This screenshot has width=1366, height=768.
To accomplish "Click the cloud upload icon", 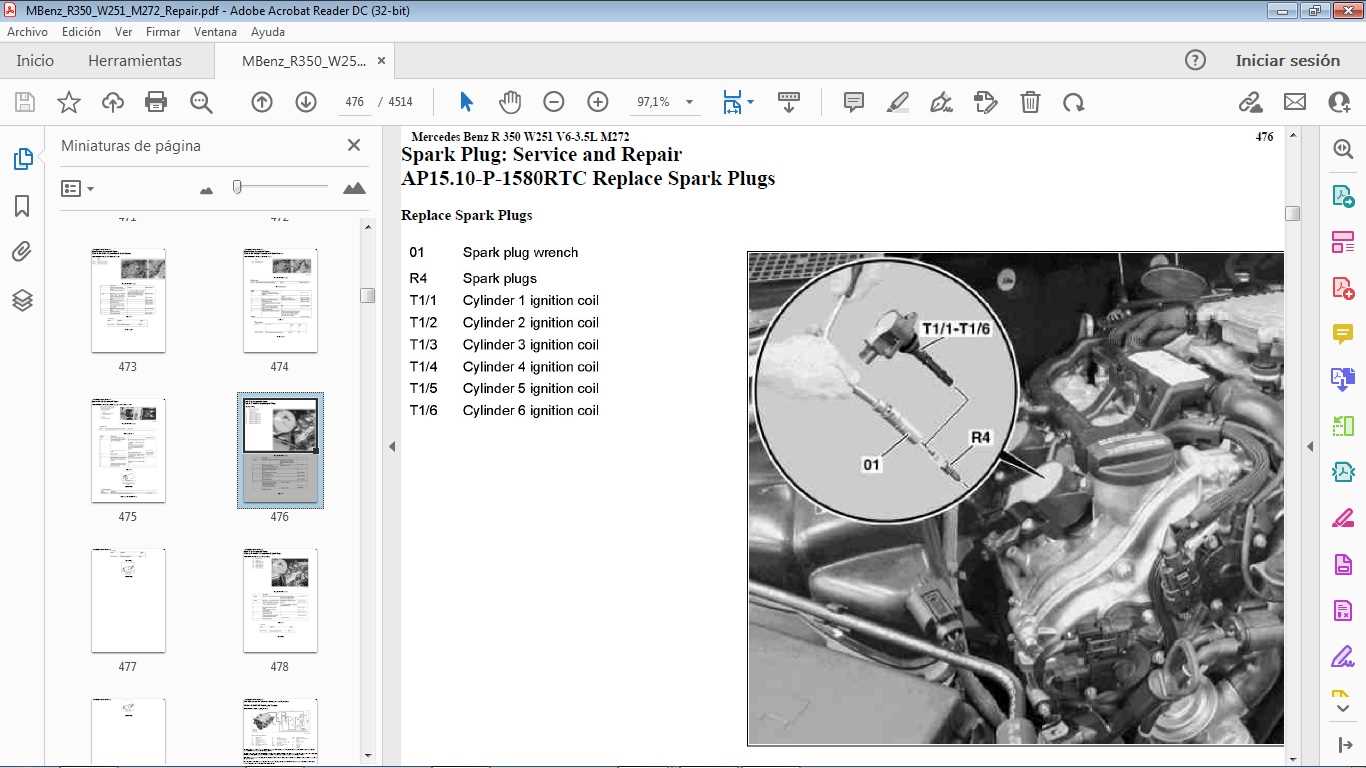I will [113, 102].
